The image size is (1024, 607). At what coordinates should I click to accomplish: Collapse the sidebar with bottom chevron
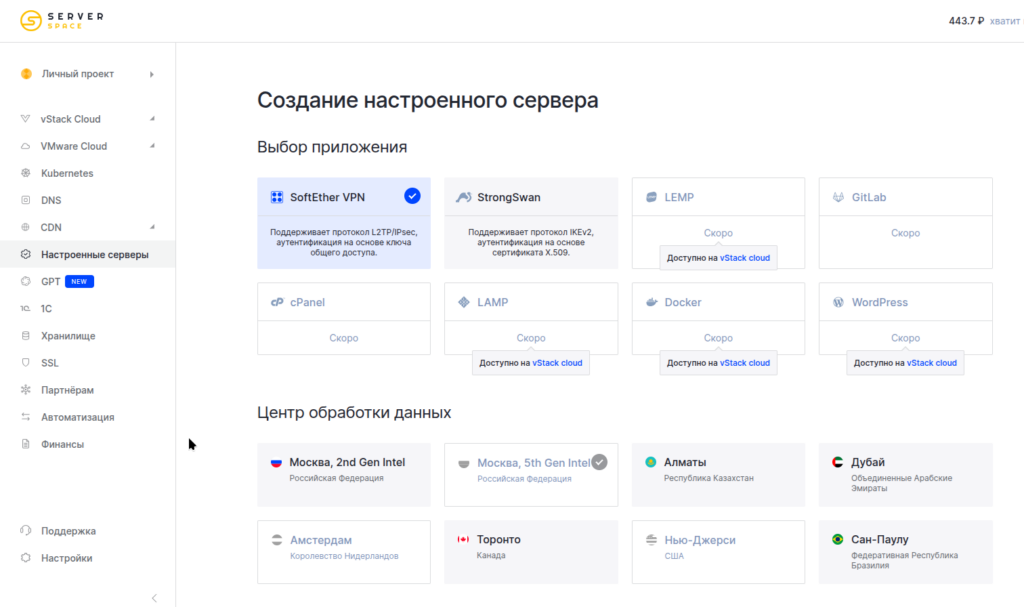point(154,598)
